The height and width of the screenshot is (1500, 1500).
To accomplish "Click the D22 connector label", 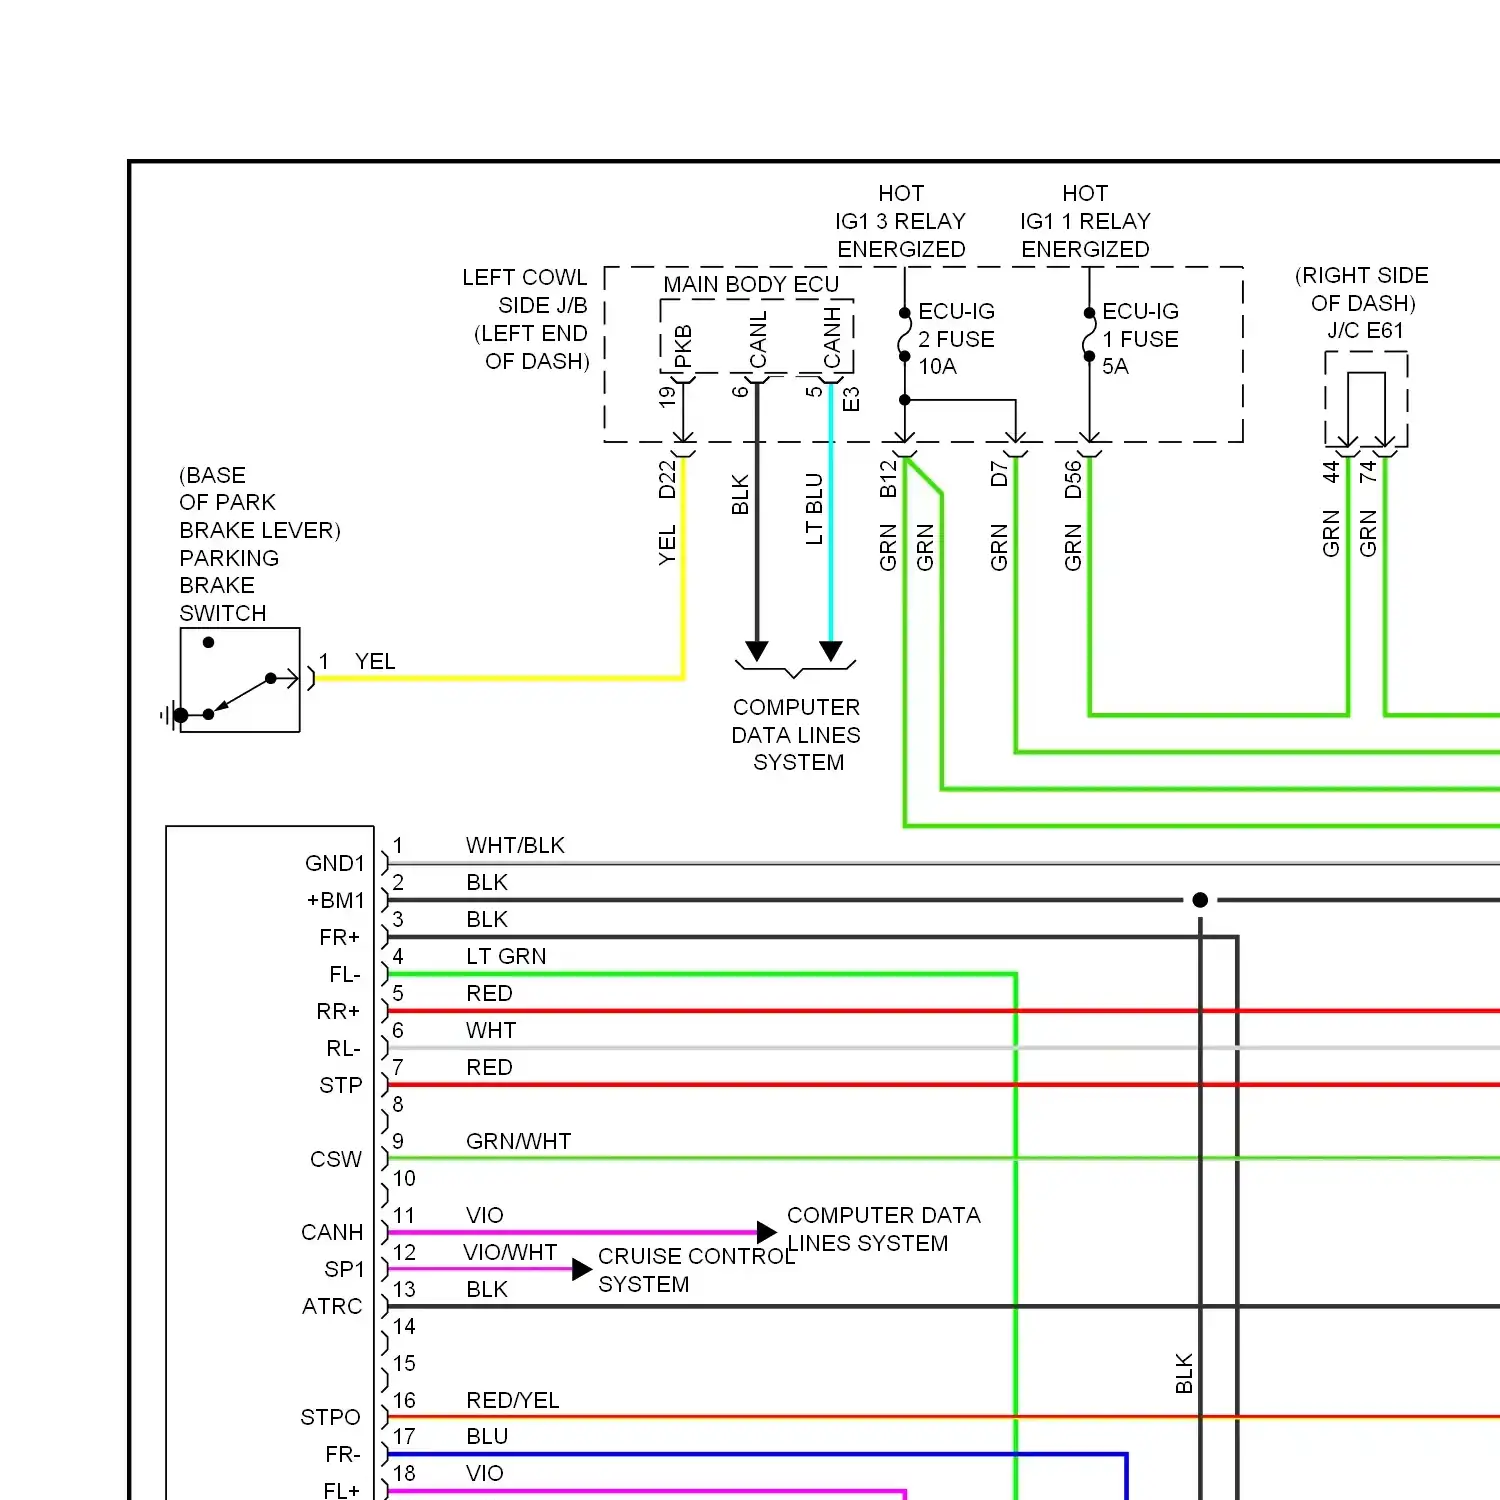I will click(x=667, y=479).
